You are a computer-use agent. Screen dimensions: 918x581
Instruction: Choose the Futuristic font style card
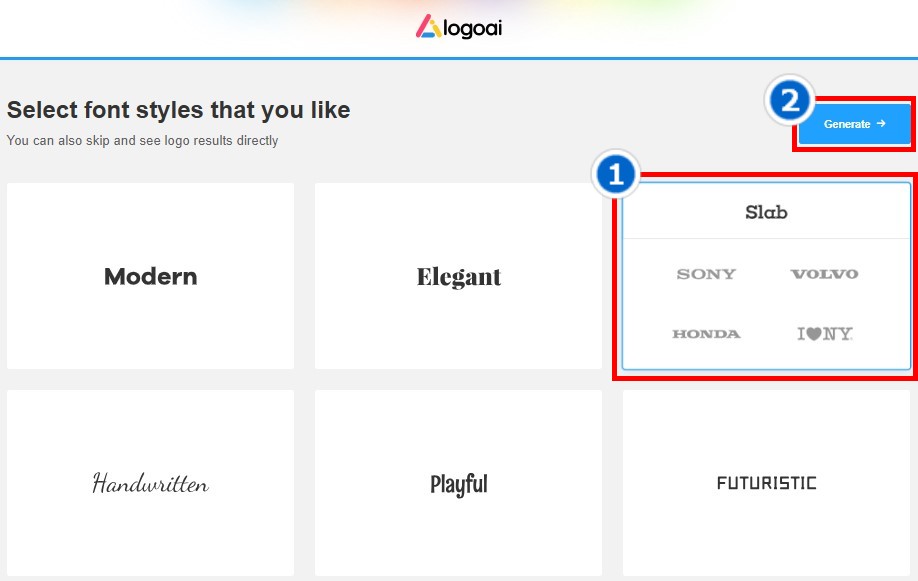[x=766, y=483]
